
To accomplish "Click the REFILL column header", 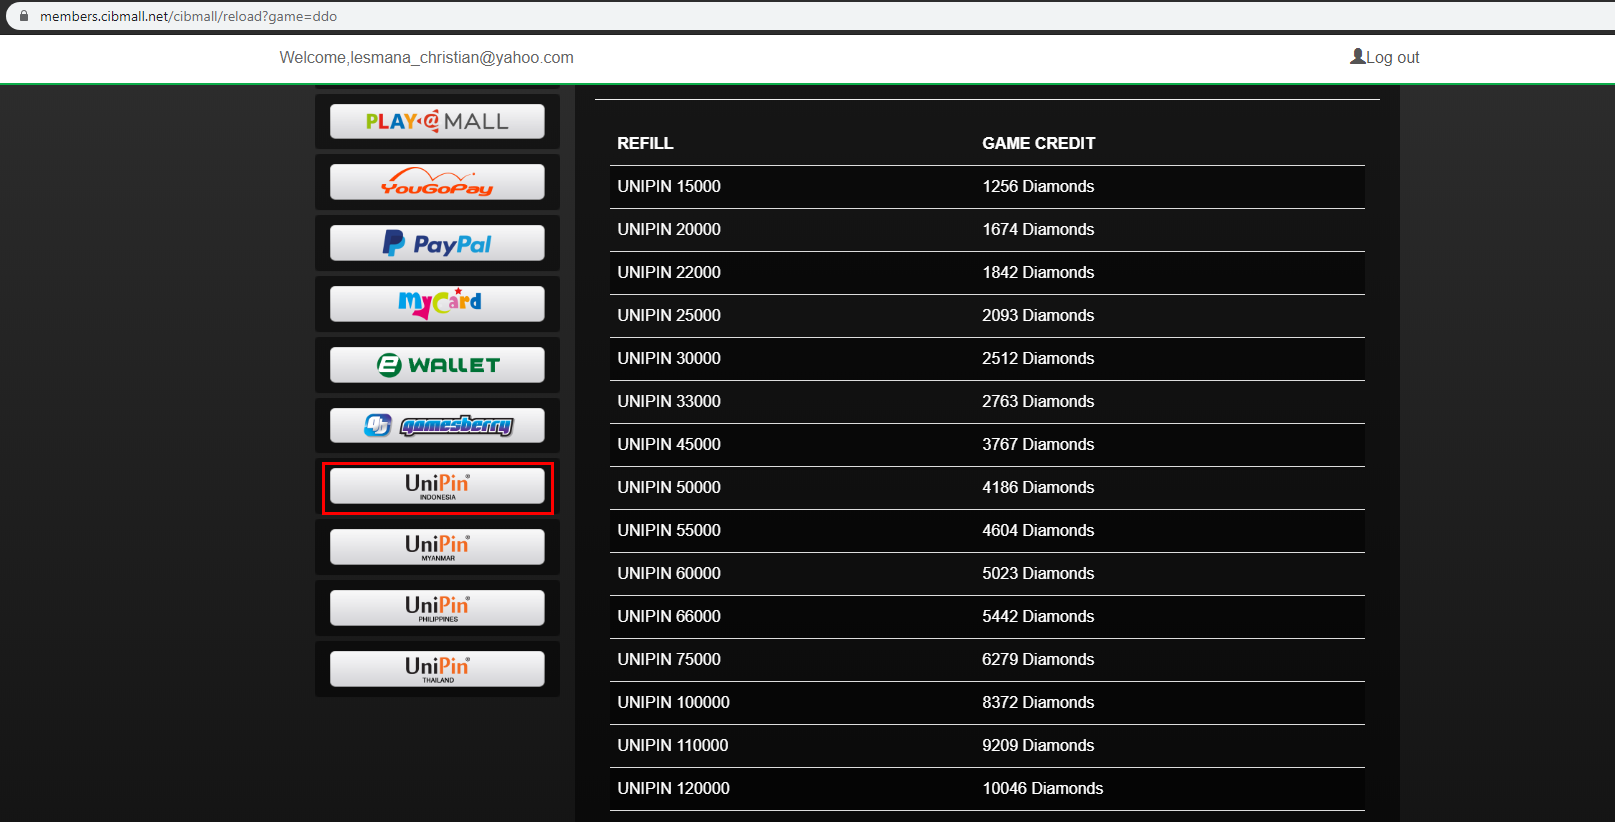I will pos(645,144).
